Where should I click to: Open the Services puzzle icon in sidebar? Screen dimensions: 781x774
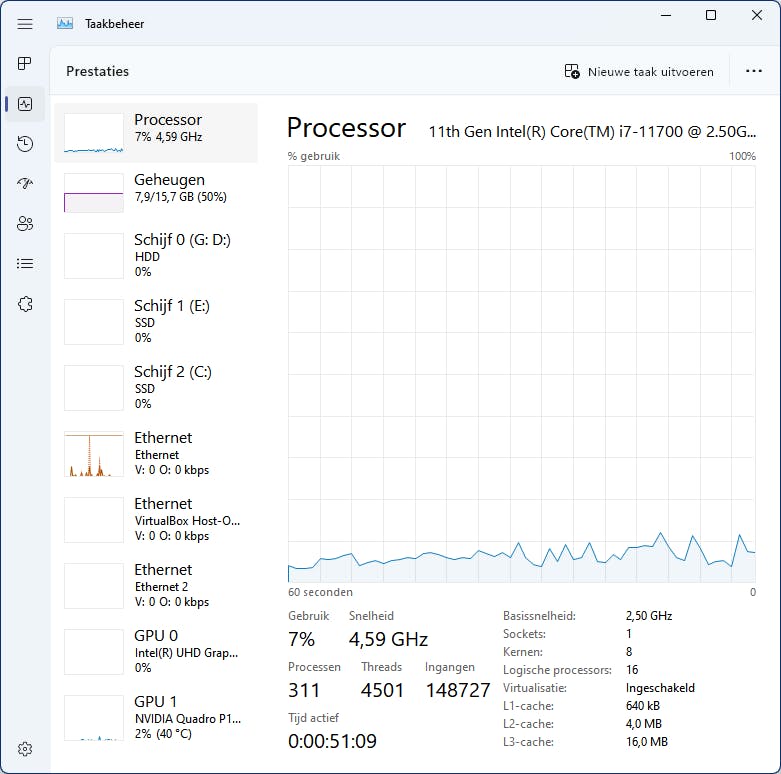[x=25, y=304]
